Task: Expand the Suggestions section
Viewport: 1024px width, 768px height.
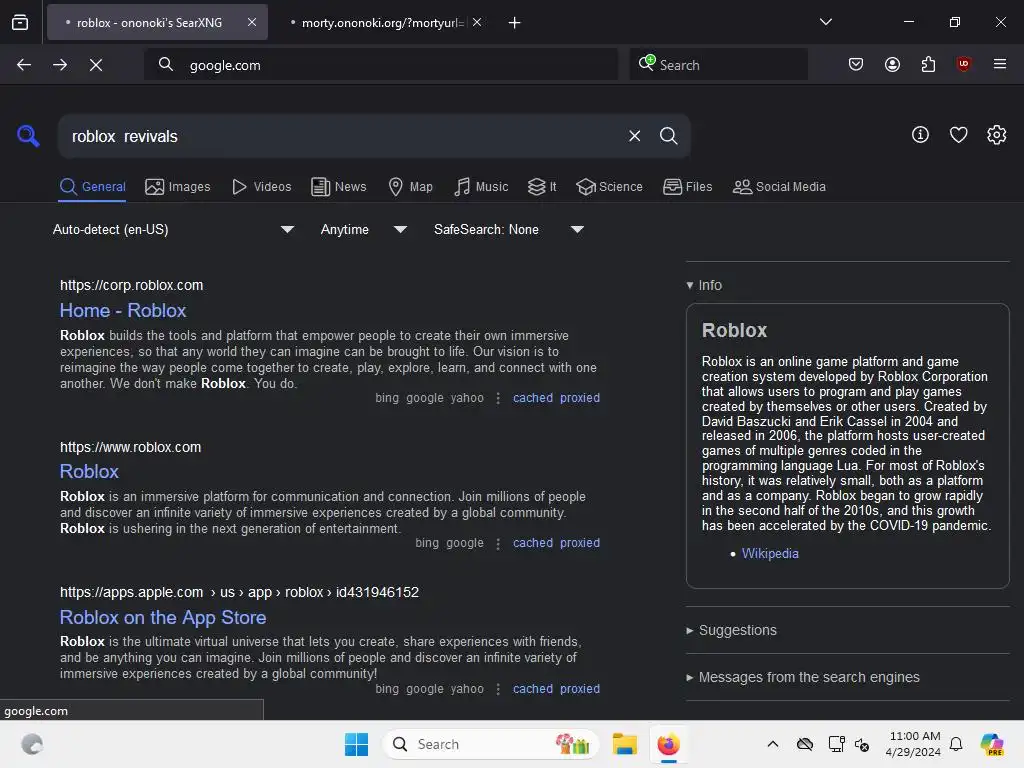Action: click(731, 630)
